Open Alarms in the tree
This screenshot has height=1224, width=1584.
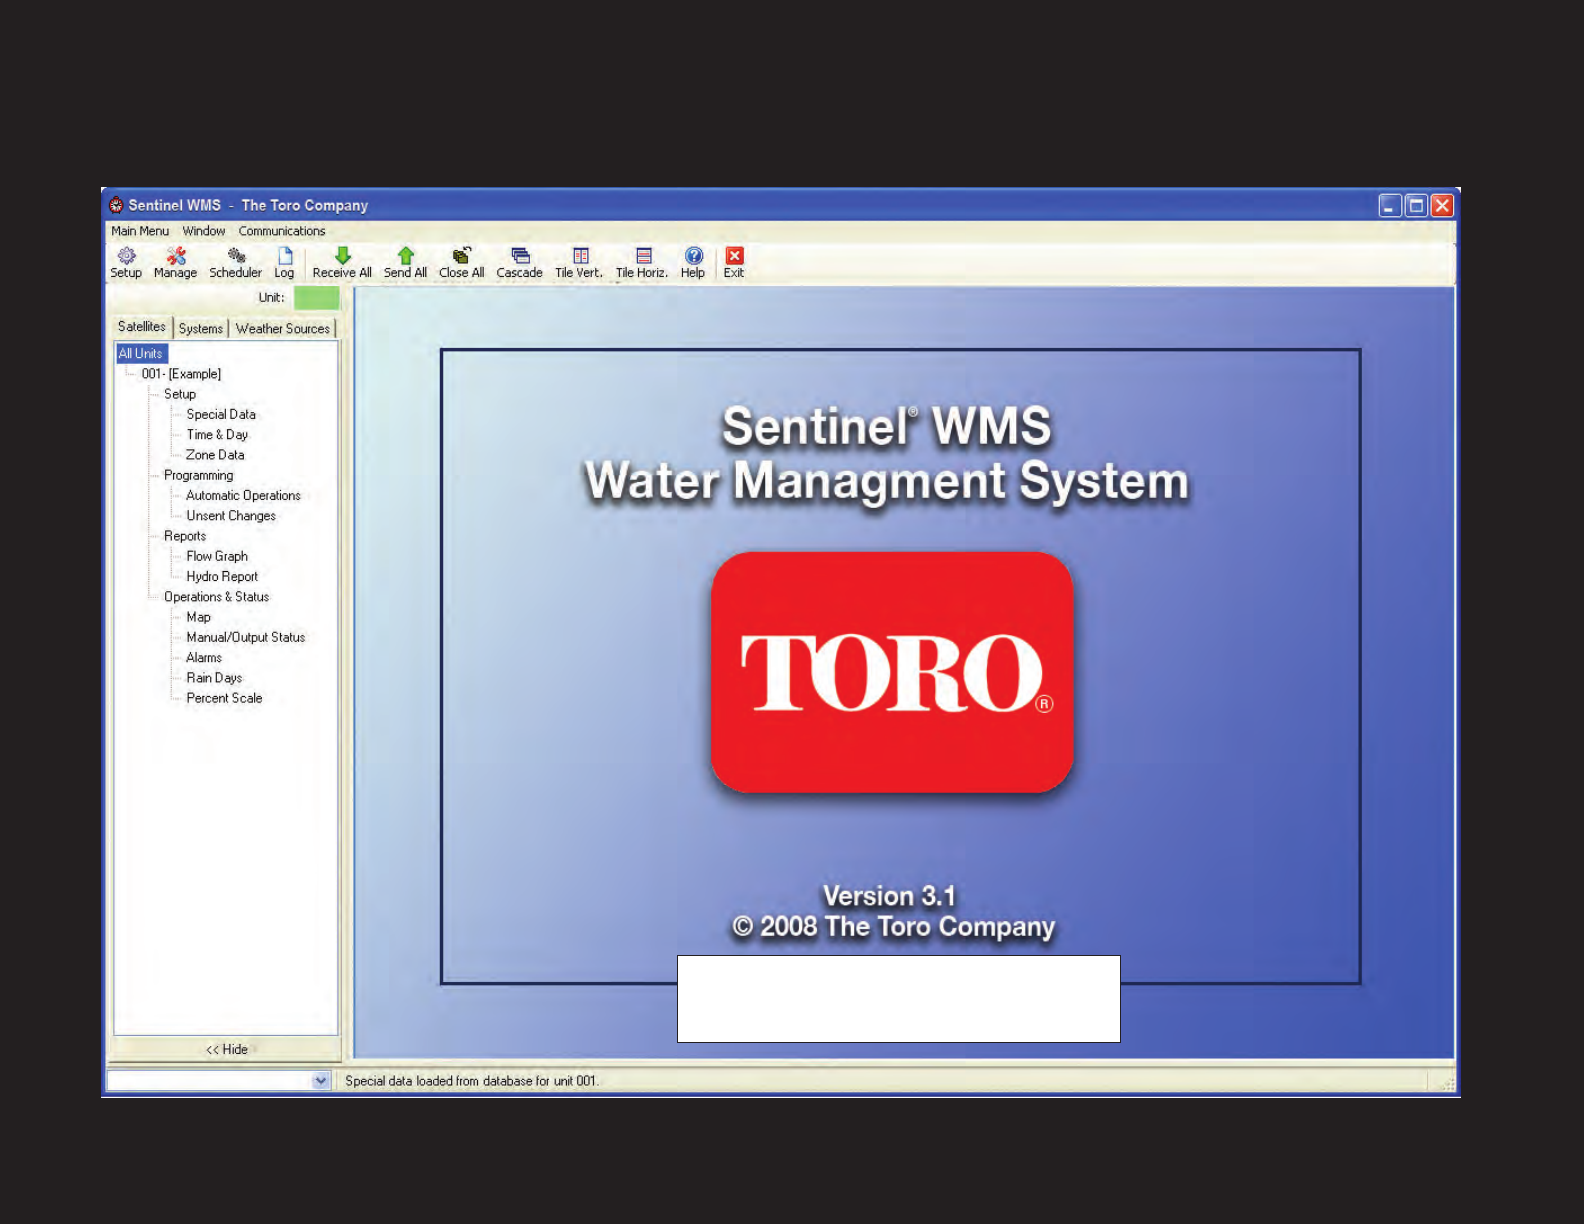click(204, 658)
